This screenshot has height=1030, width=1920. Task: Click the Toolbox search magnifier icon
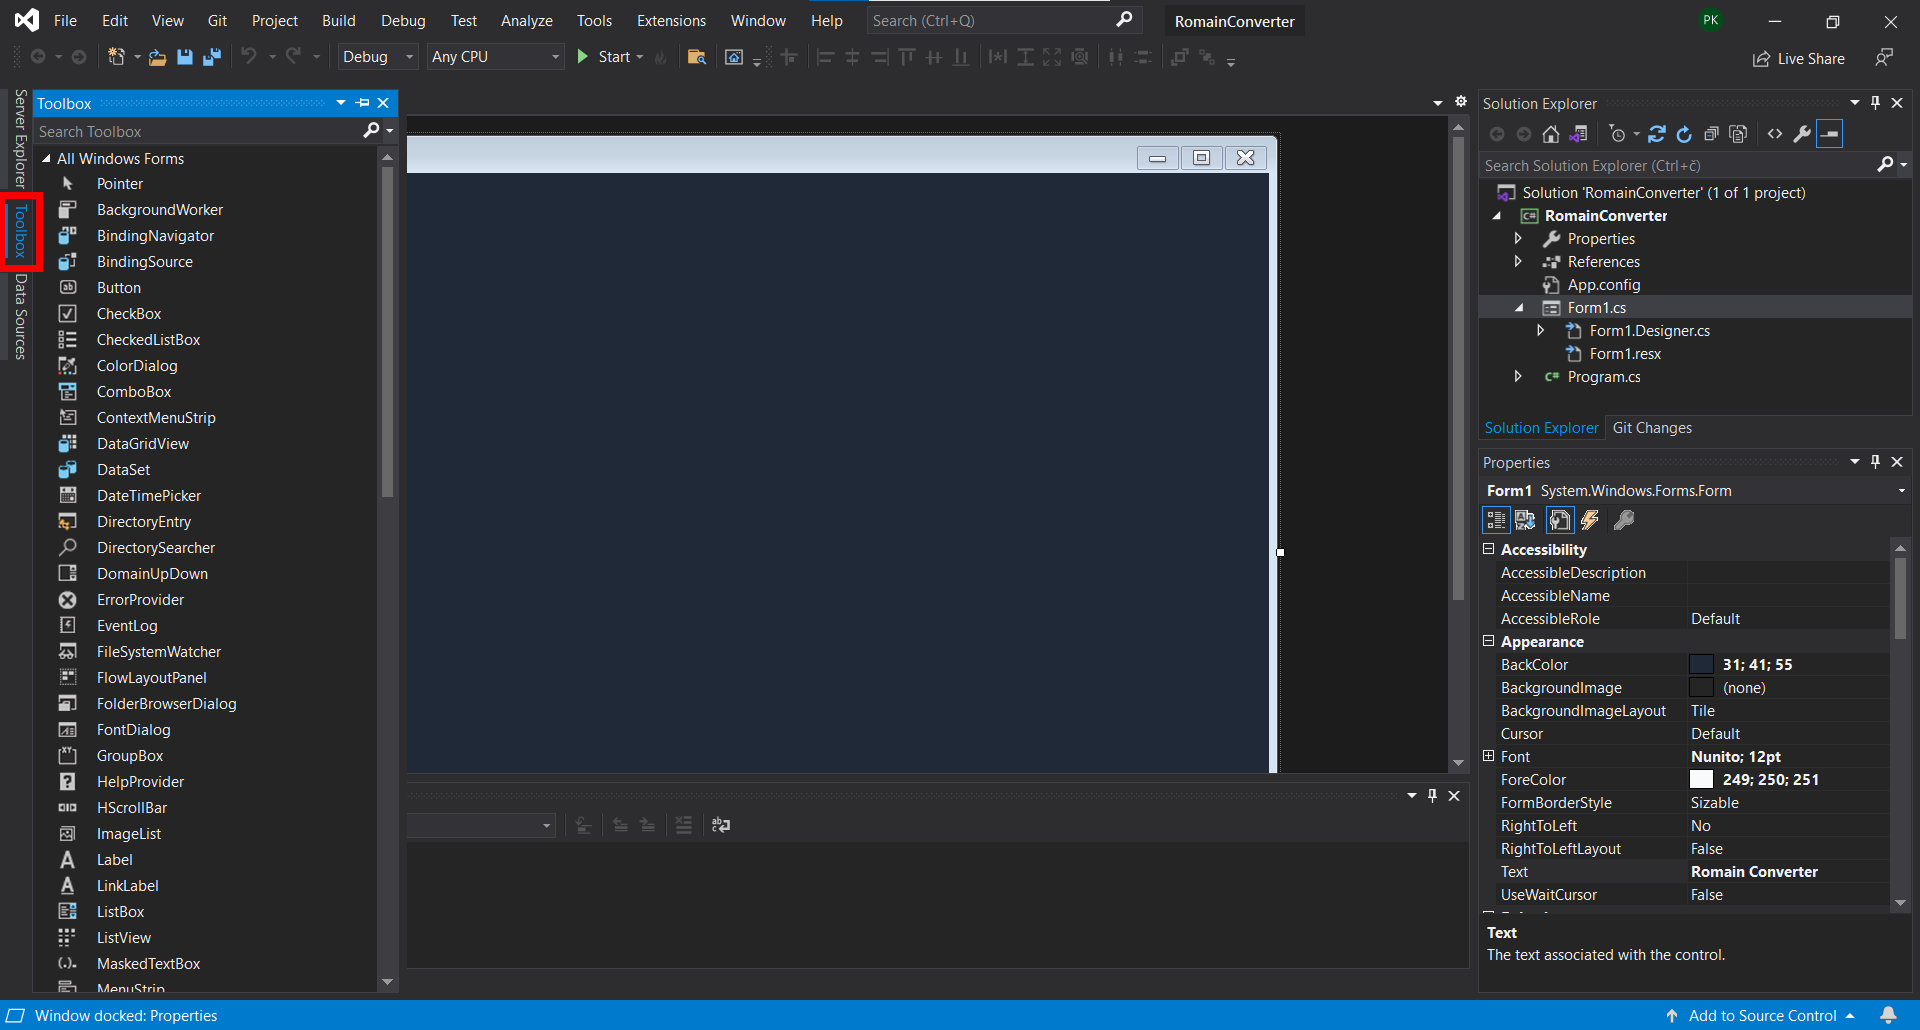click(371, 131)
